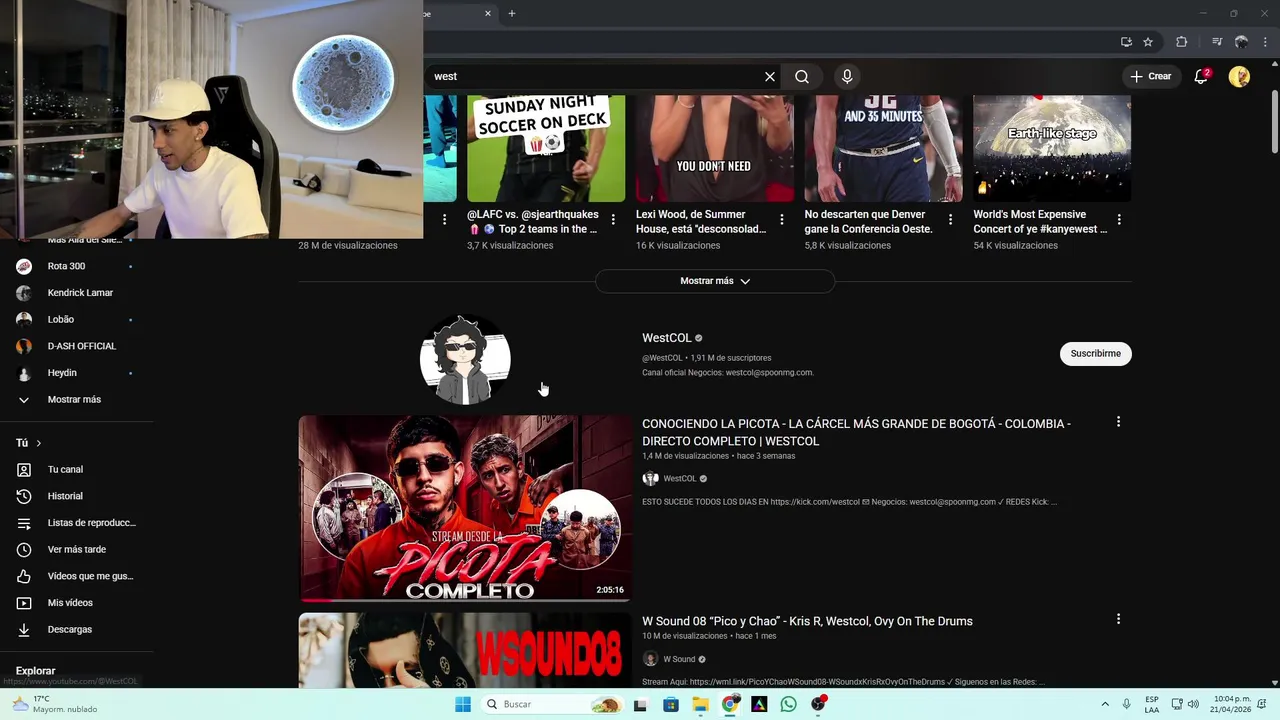Show hidden system tray icons
The width and height of the screenshot is (1280, 720).
coord(1105,704)
